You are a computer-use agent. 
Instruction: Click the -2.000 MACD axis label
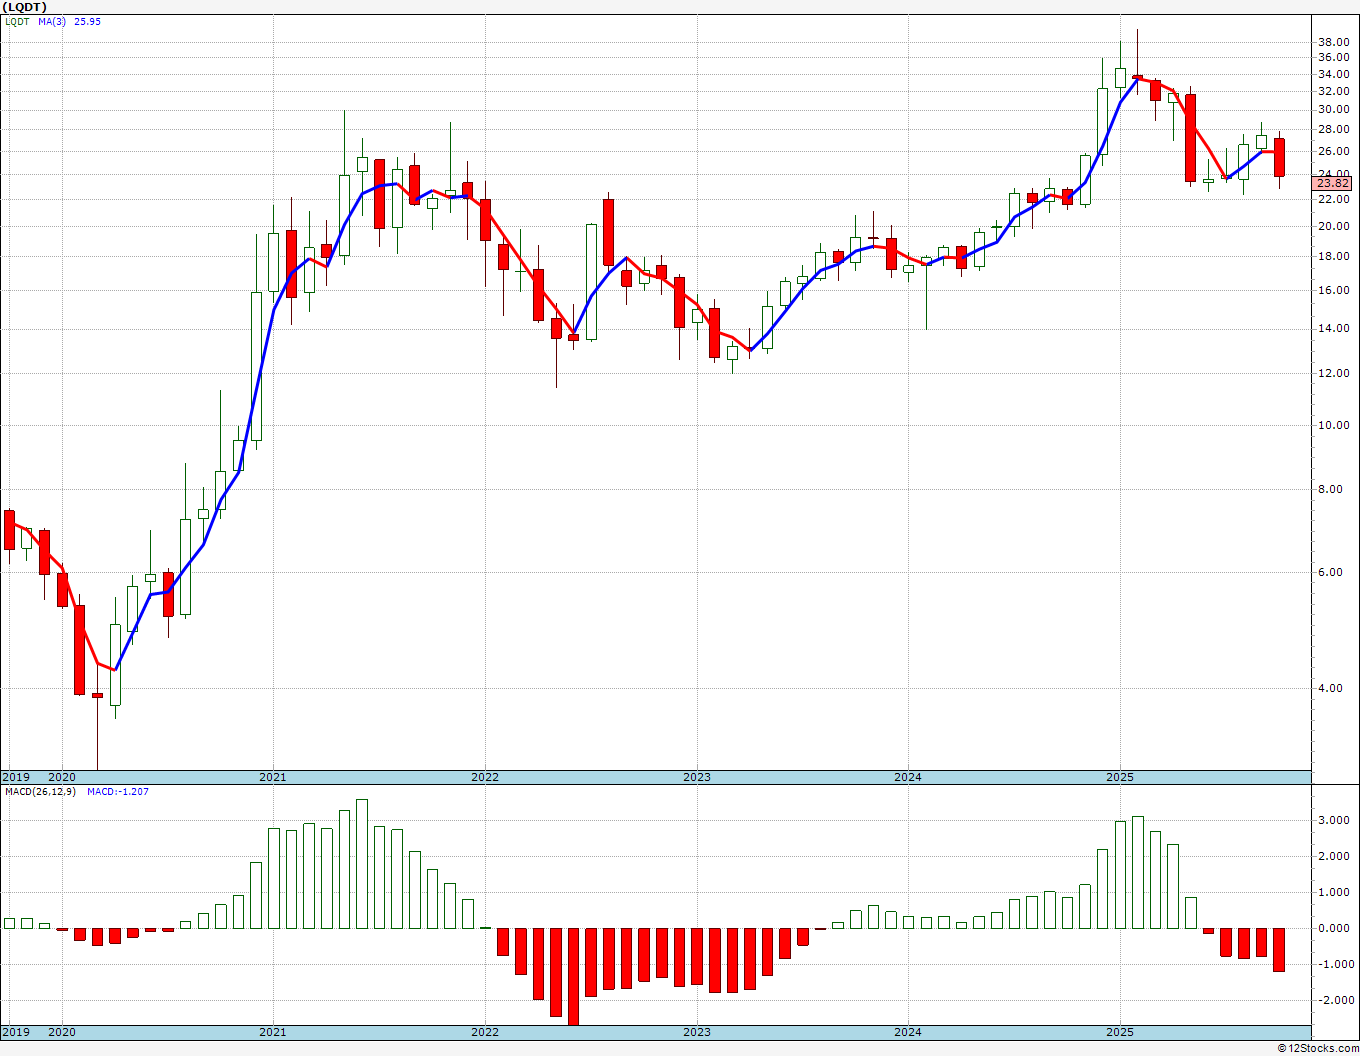(1332, 1000)
